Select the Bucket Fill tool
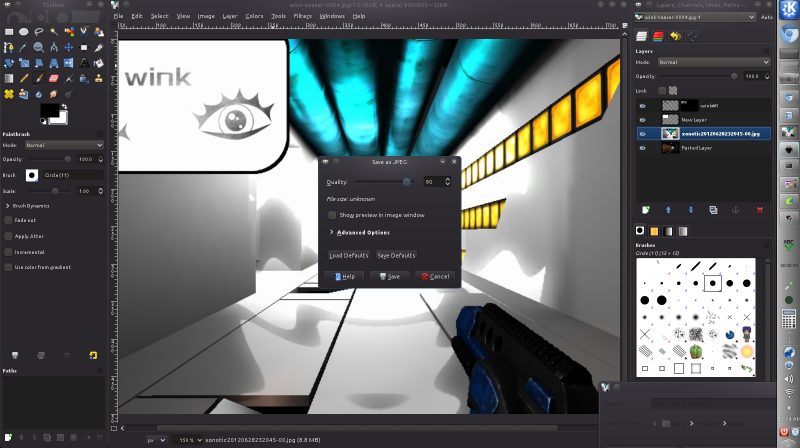The height and width of the screenshot is (448, 800). point(98,63)
